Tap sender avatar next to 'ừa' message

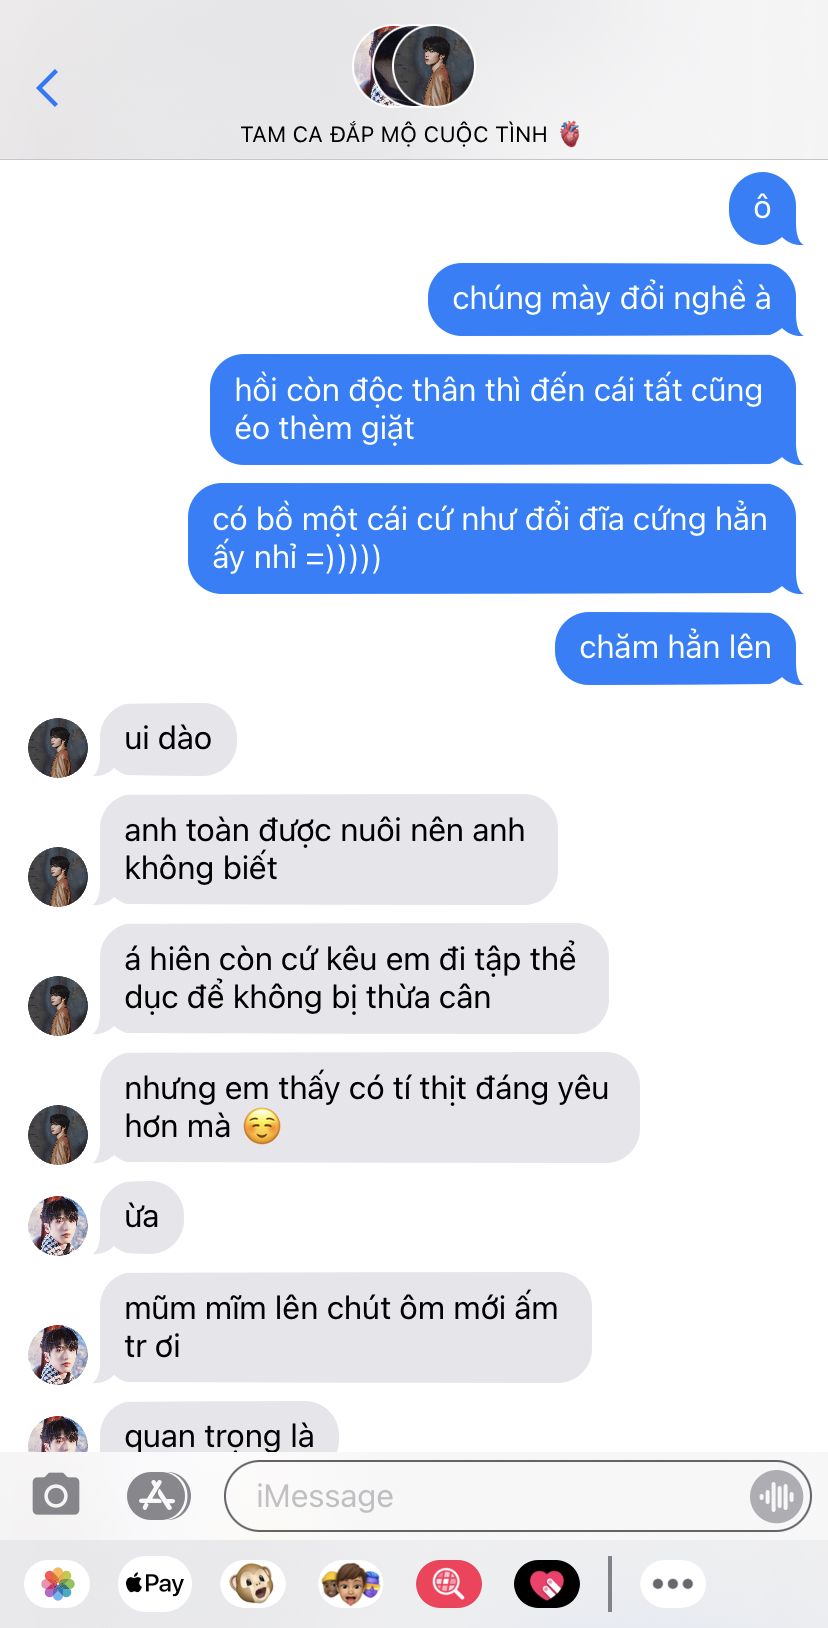pos(58,1225)
